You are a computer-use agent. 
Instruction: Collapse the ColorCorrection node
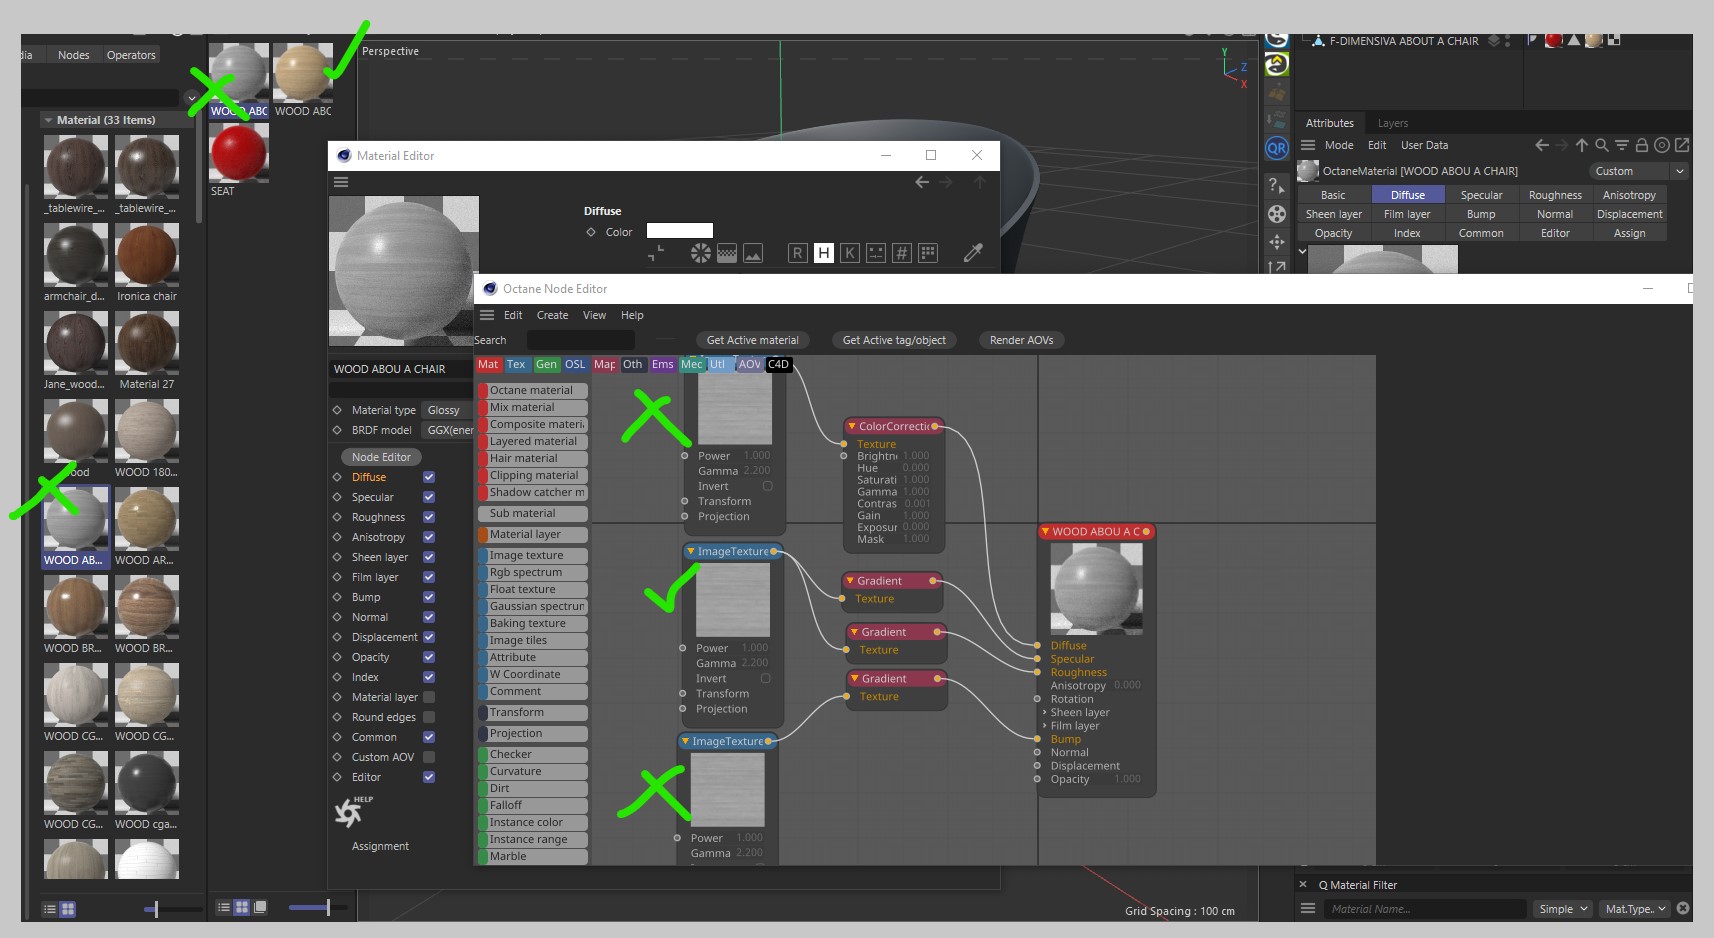(x=852, y=426)
